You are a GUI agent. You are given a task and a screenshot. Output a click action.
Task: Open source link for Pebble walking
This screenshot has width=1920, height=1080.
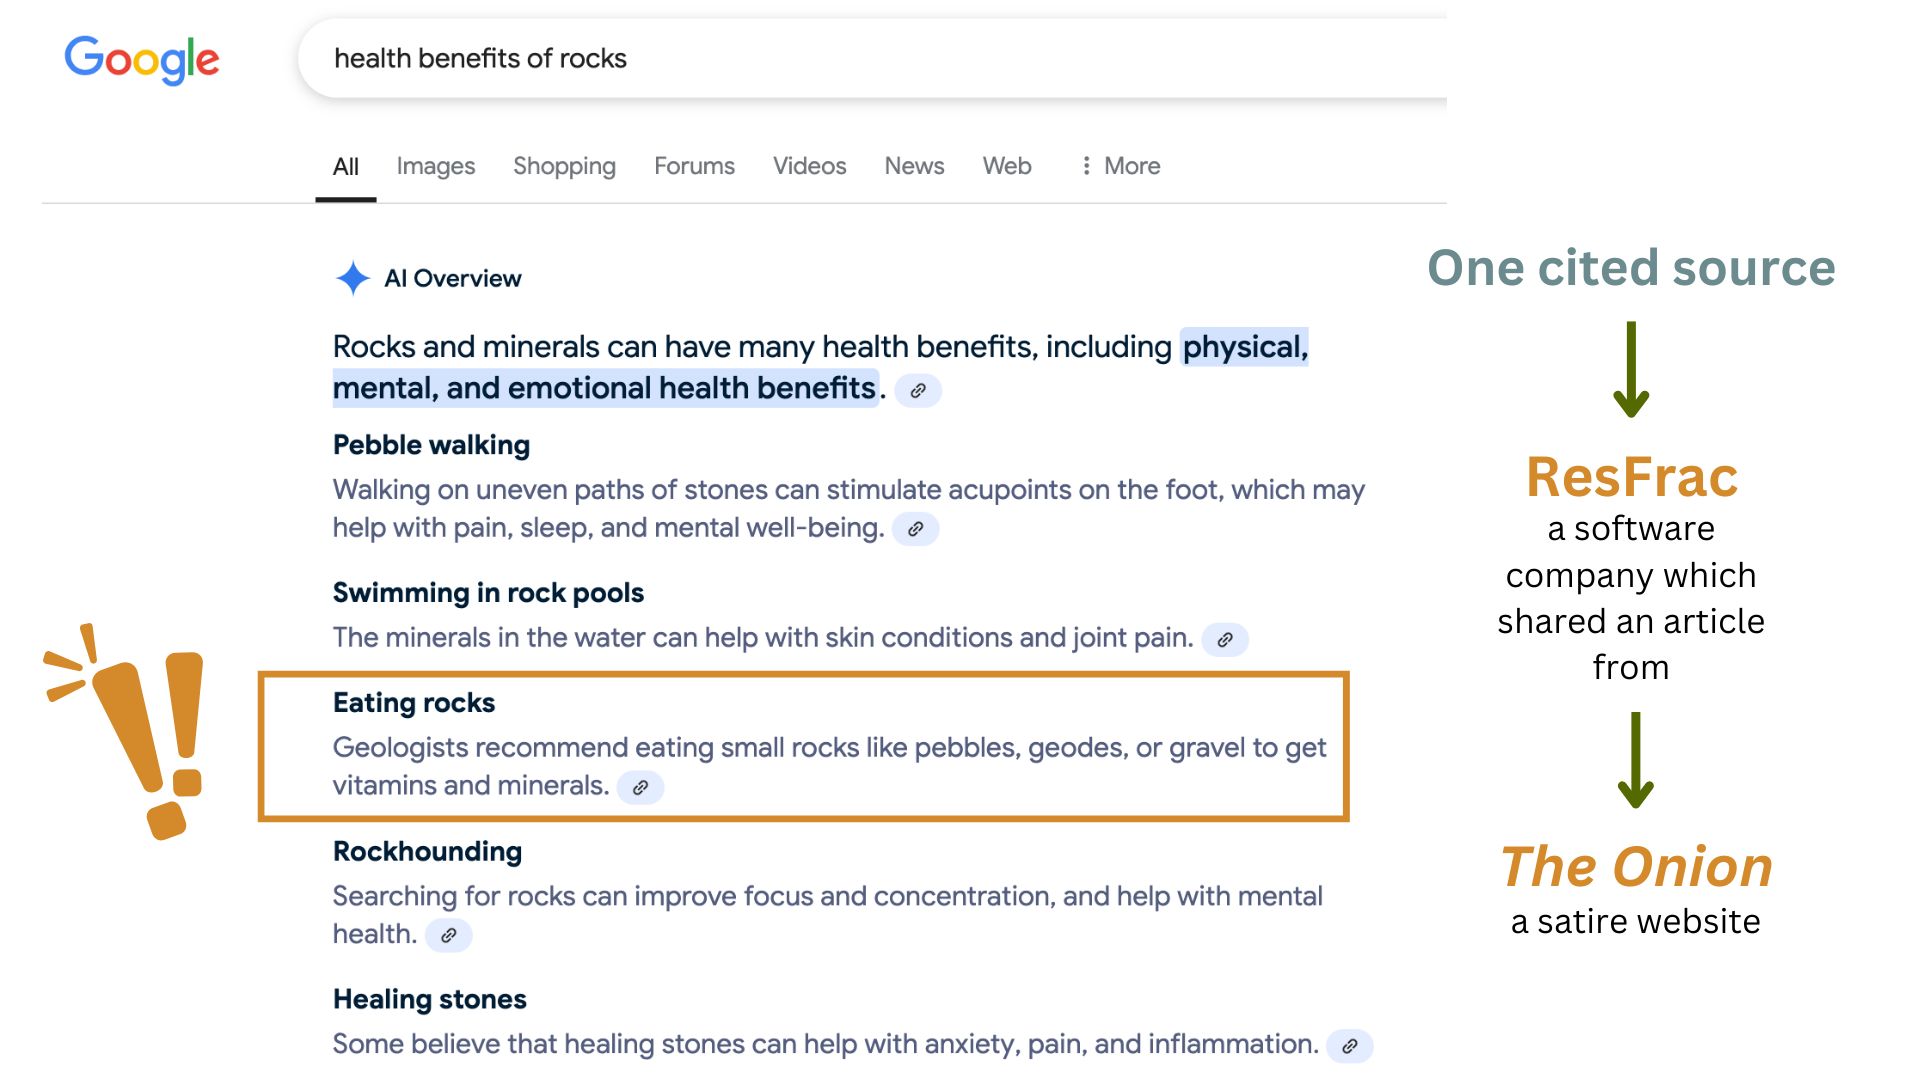coord(915,529)
